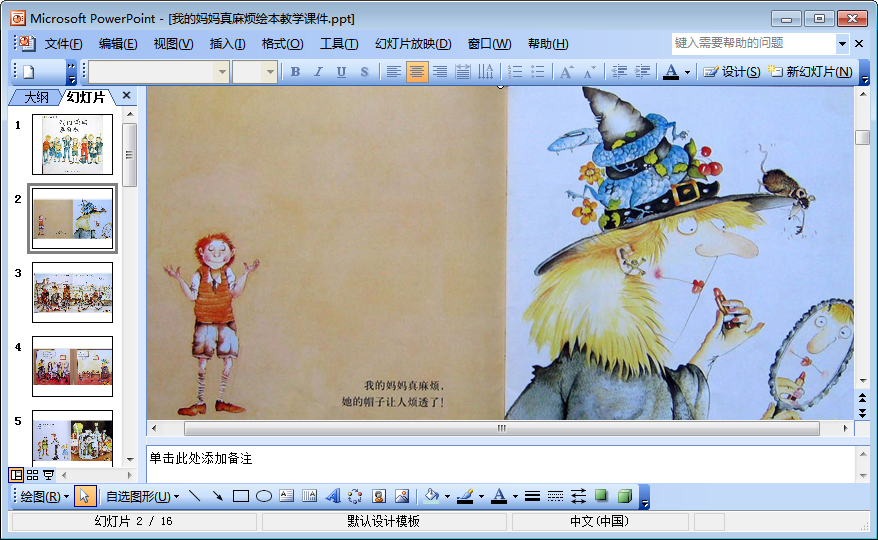Open fill color dropdown arrow
The width and height of the screenshot is (878, 540).
[447, 497]
